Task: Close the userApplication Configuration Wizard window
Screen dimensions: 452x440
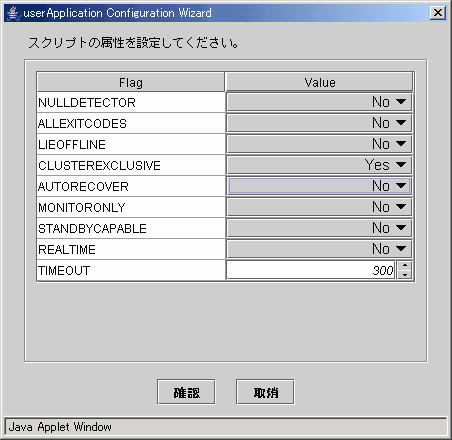Action: click(x=438, y=13)
